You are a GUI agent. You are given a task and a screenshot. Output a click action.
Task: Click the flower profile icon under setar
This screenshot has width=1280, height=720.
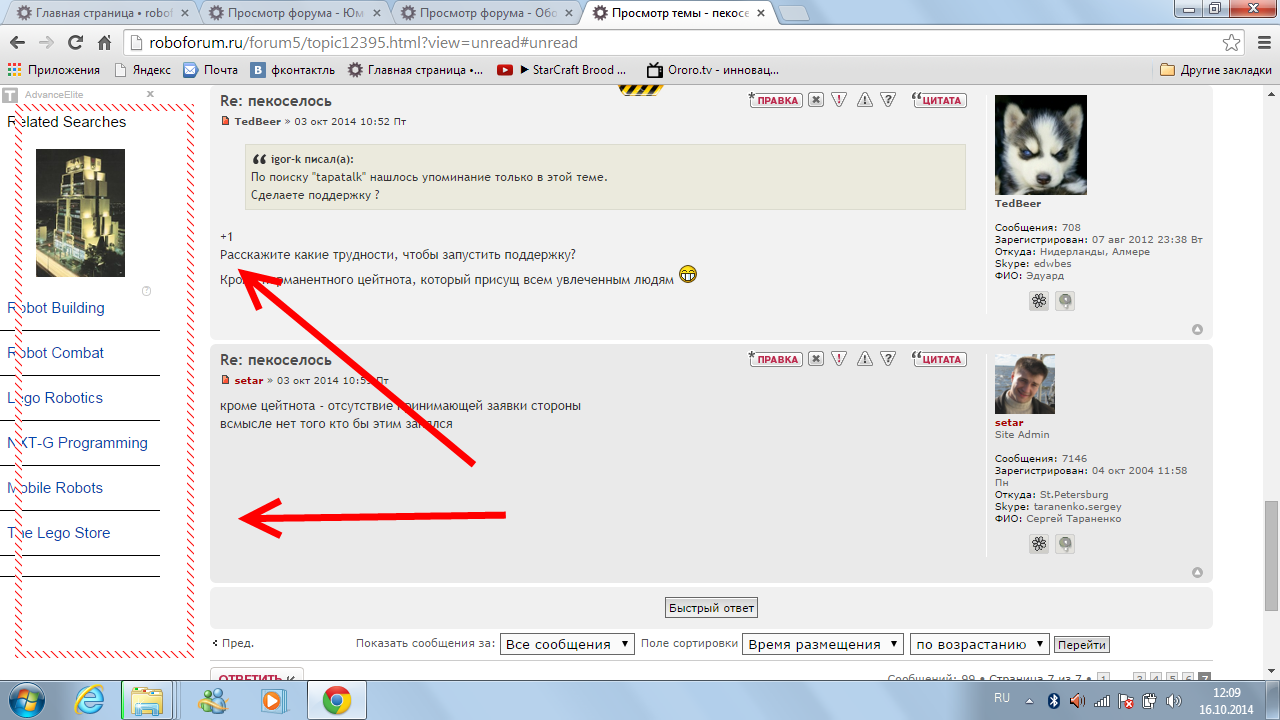point(1039,544)
